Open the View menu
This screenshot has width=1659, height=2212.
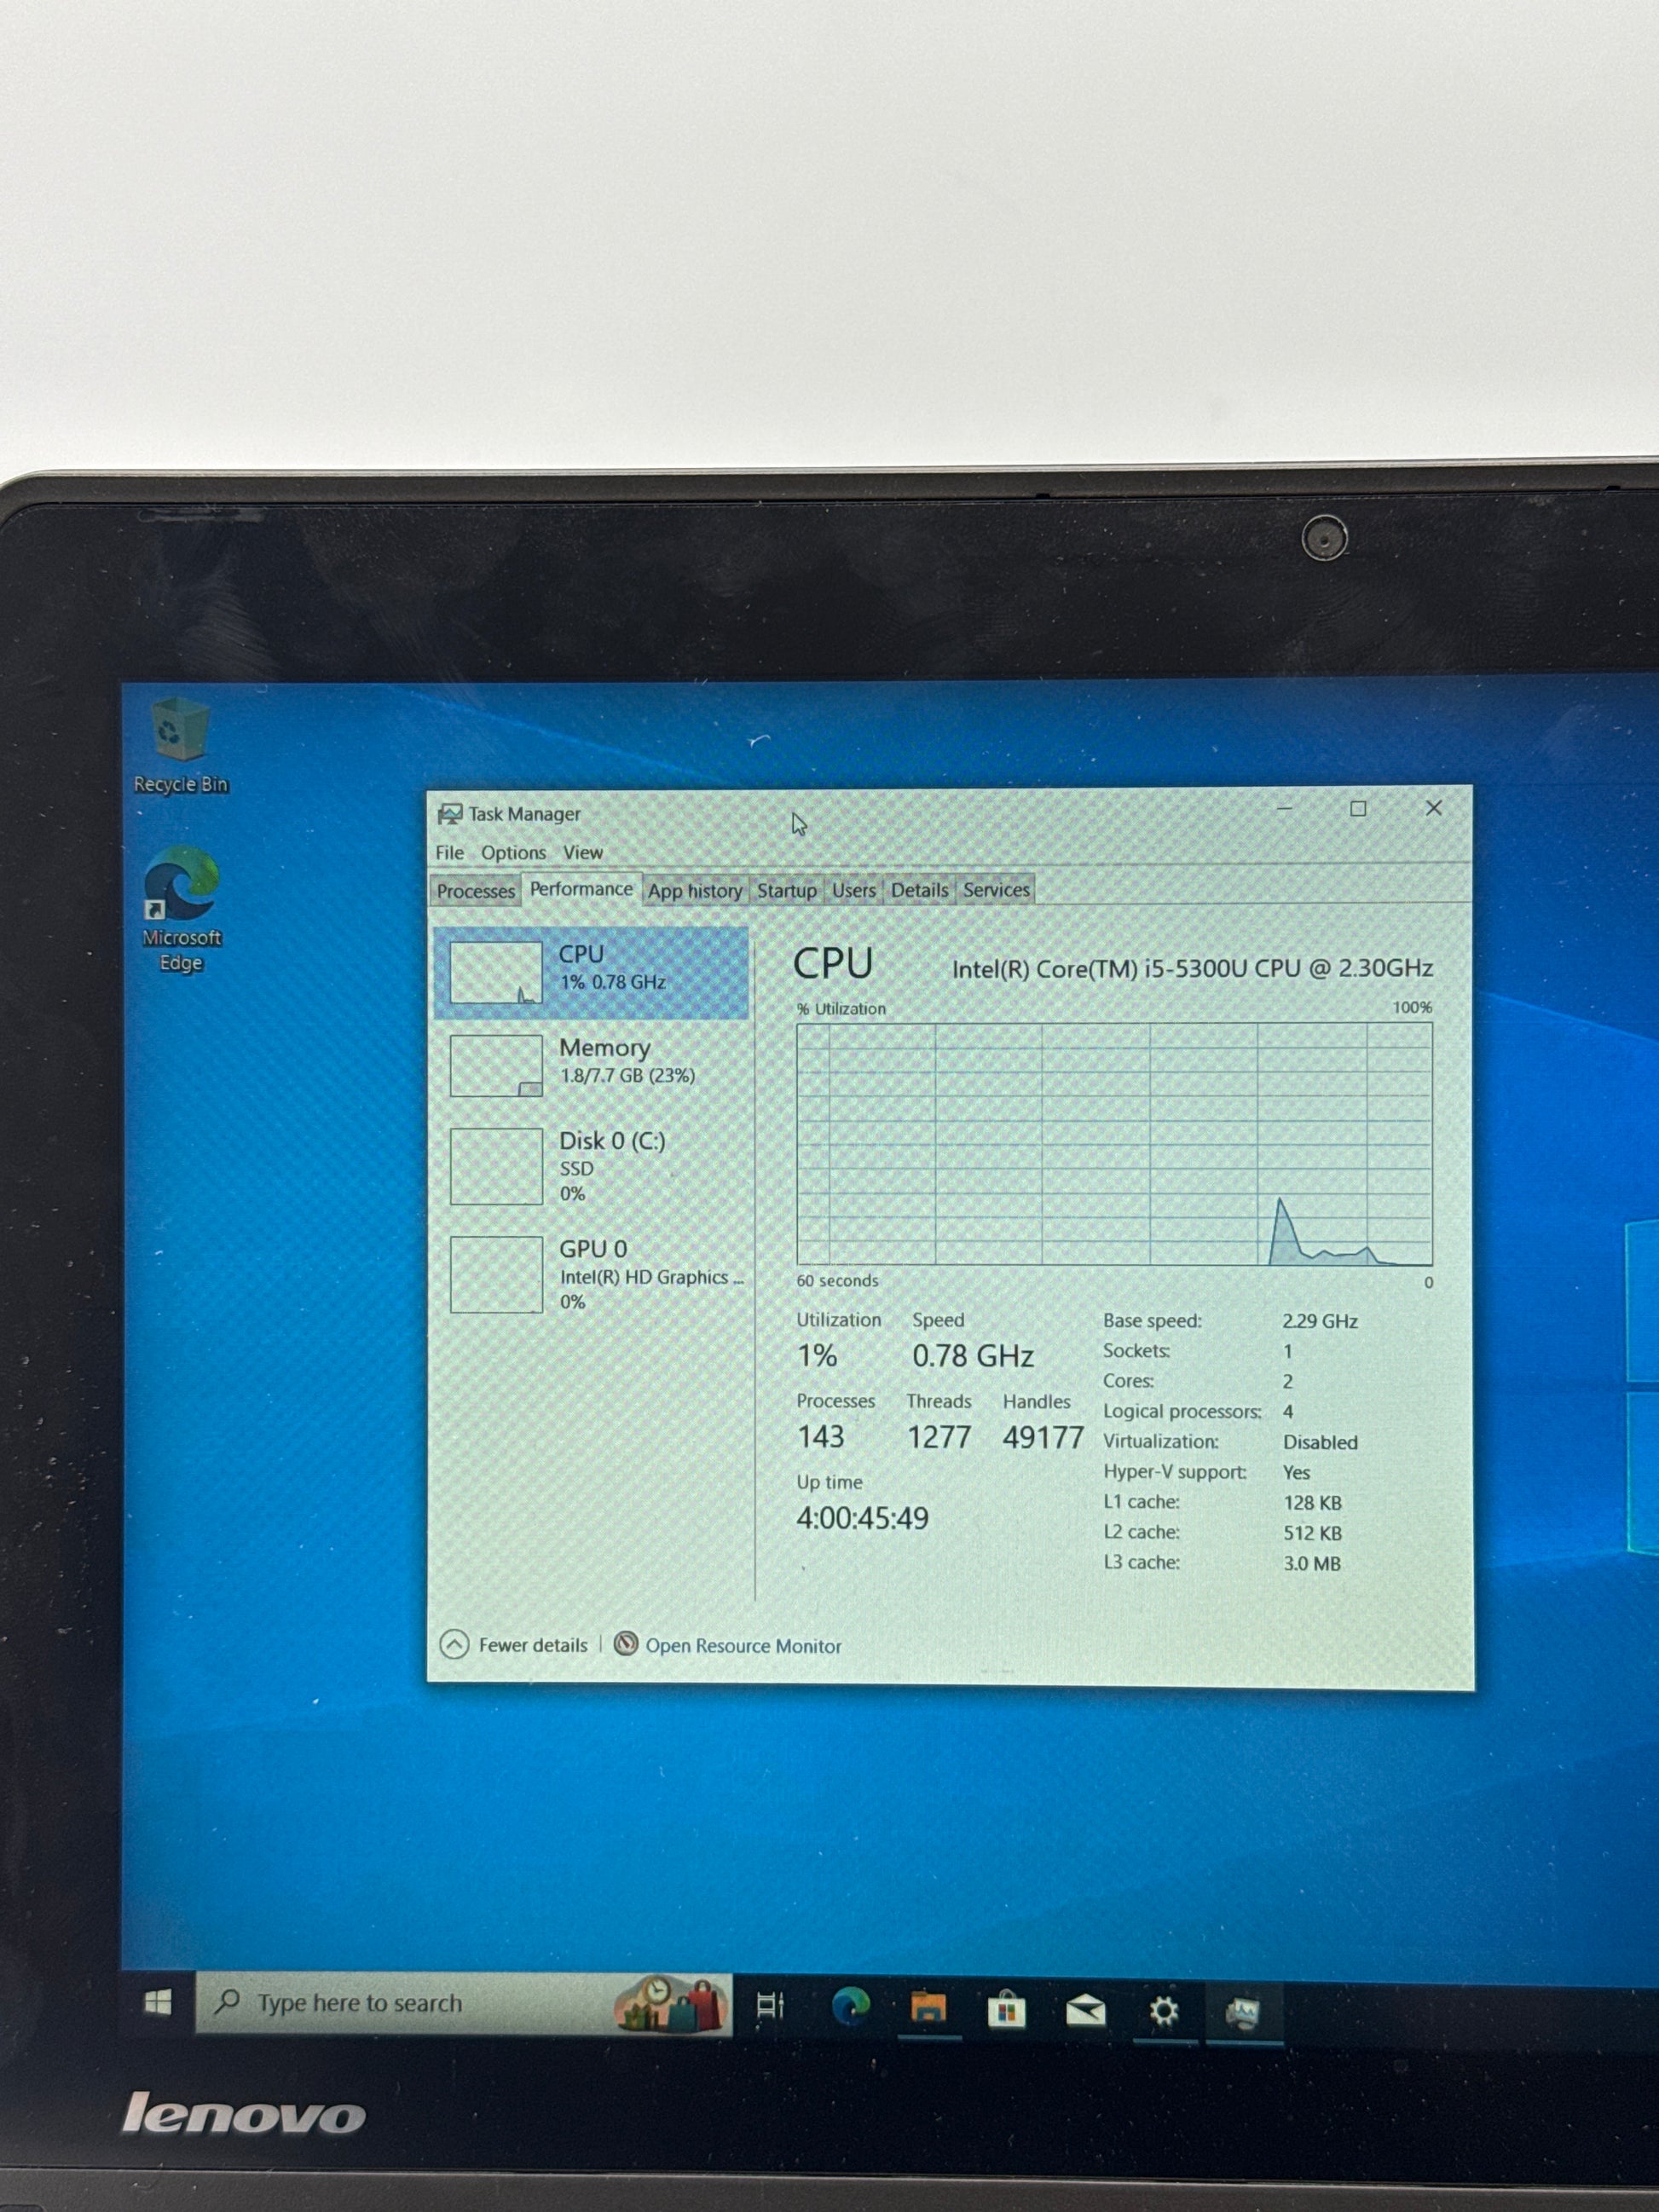click(x=582, y=852)
